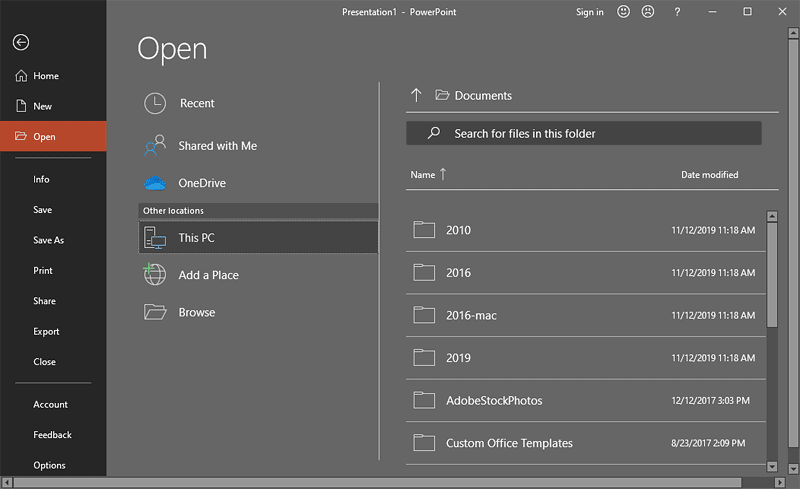Open the Save As menu item

[48, 240]
